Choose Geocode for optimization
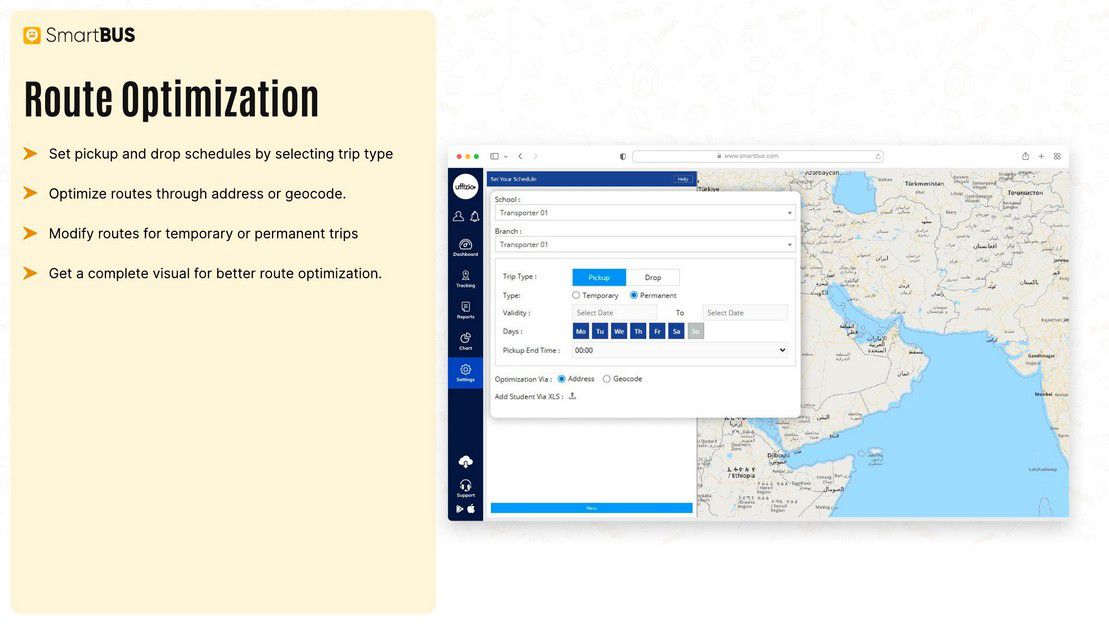The height and width of the screenshot is (624, 1109). click(607, 379)
